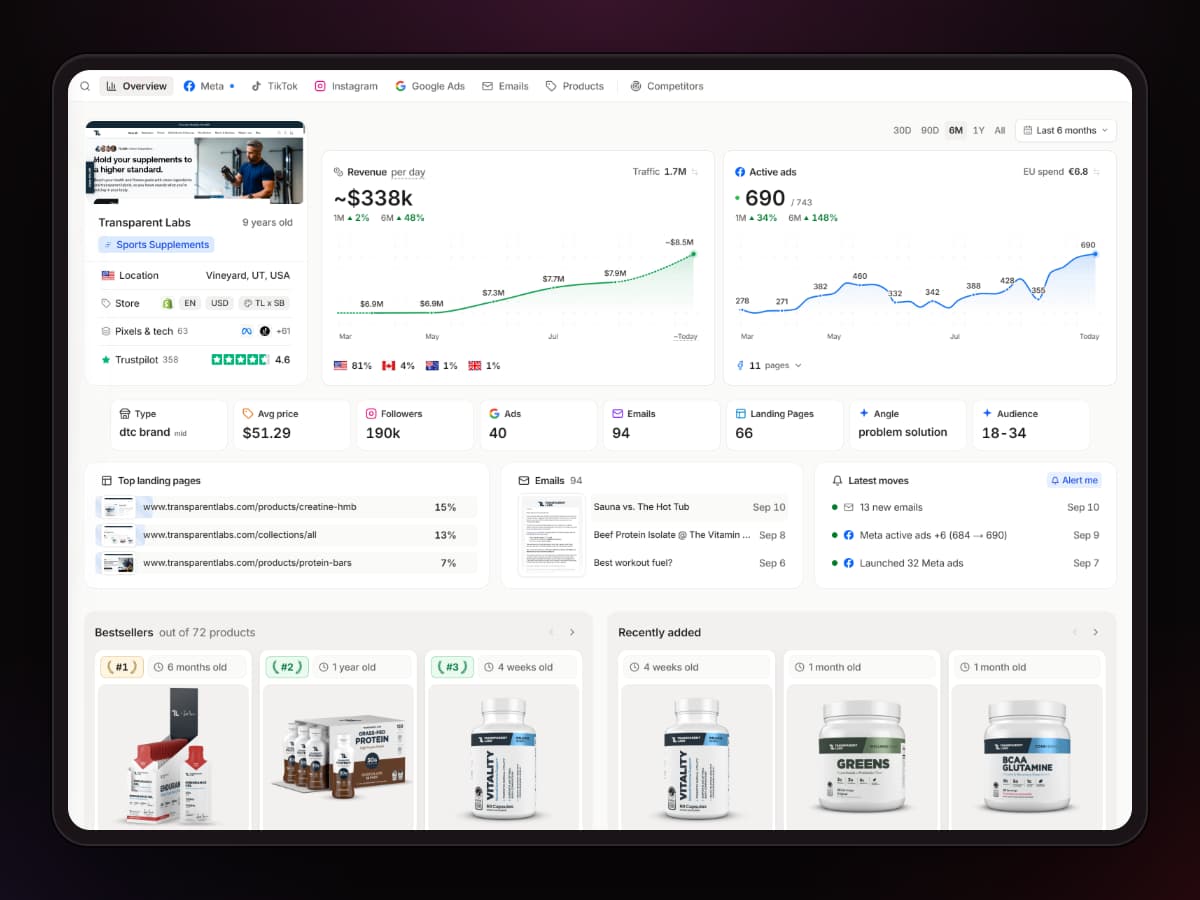Image resolution: width=1200 pixels, height=900 pixels.
Task: Expand the 11 pages dropdown
Action: pos(769,366)
